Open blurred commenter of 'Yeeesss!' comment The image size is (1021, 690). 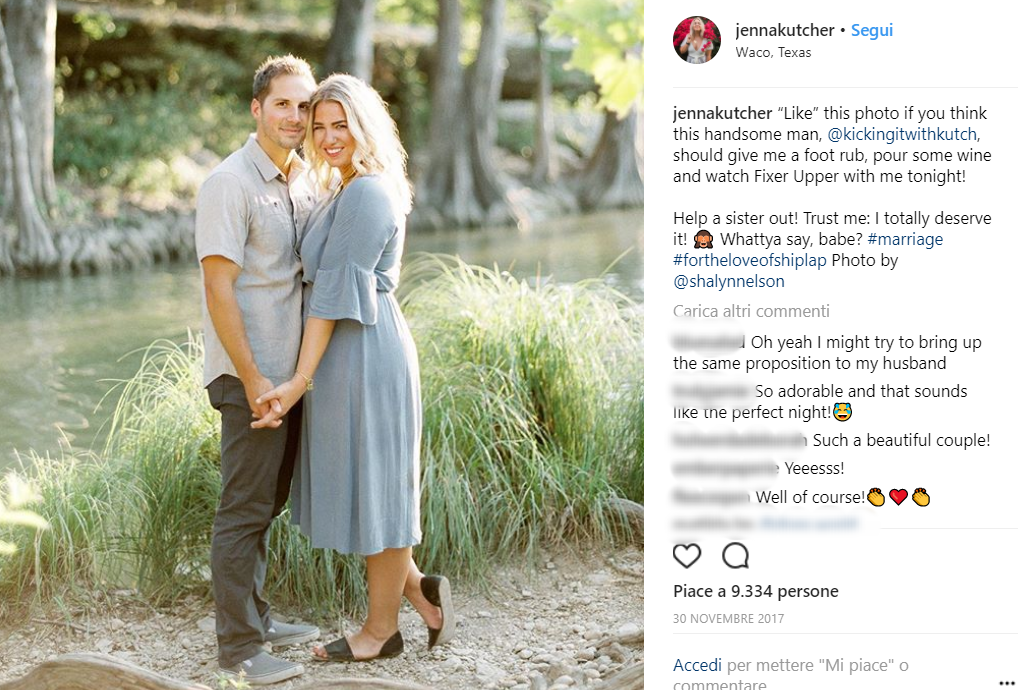725,468
